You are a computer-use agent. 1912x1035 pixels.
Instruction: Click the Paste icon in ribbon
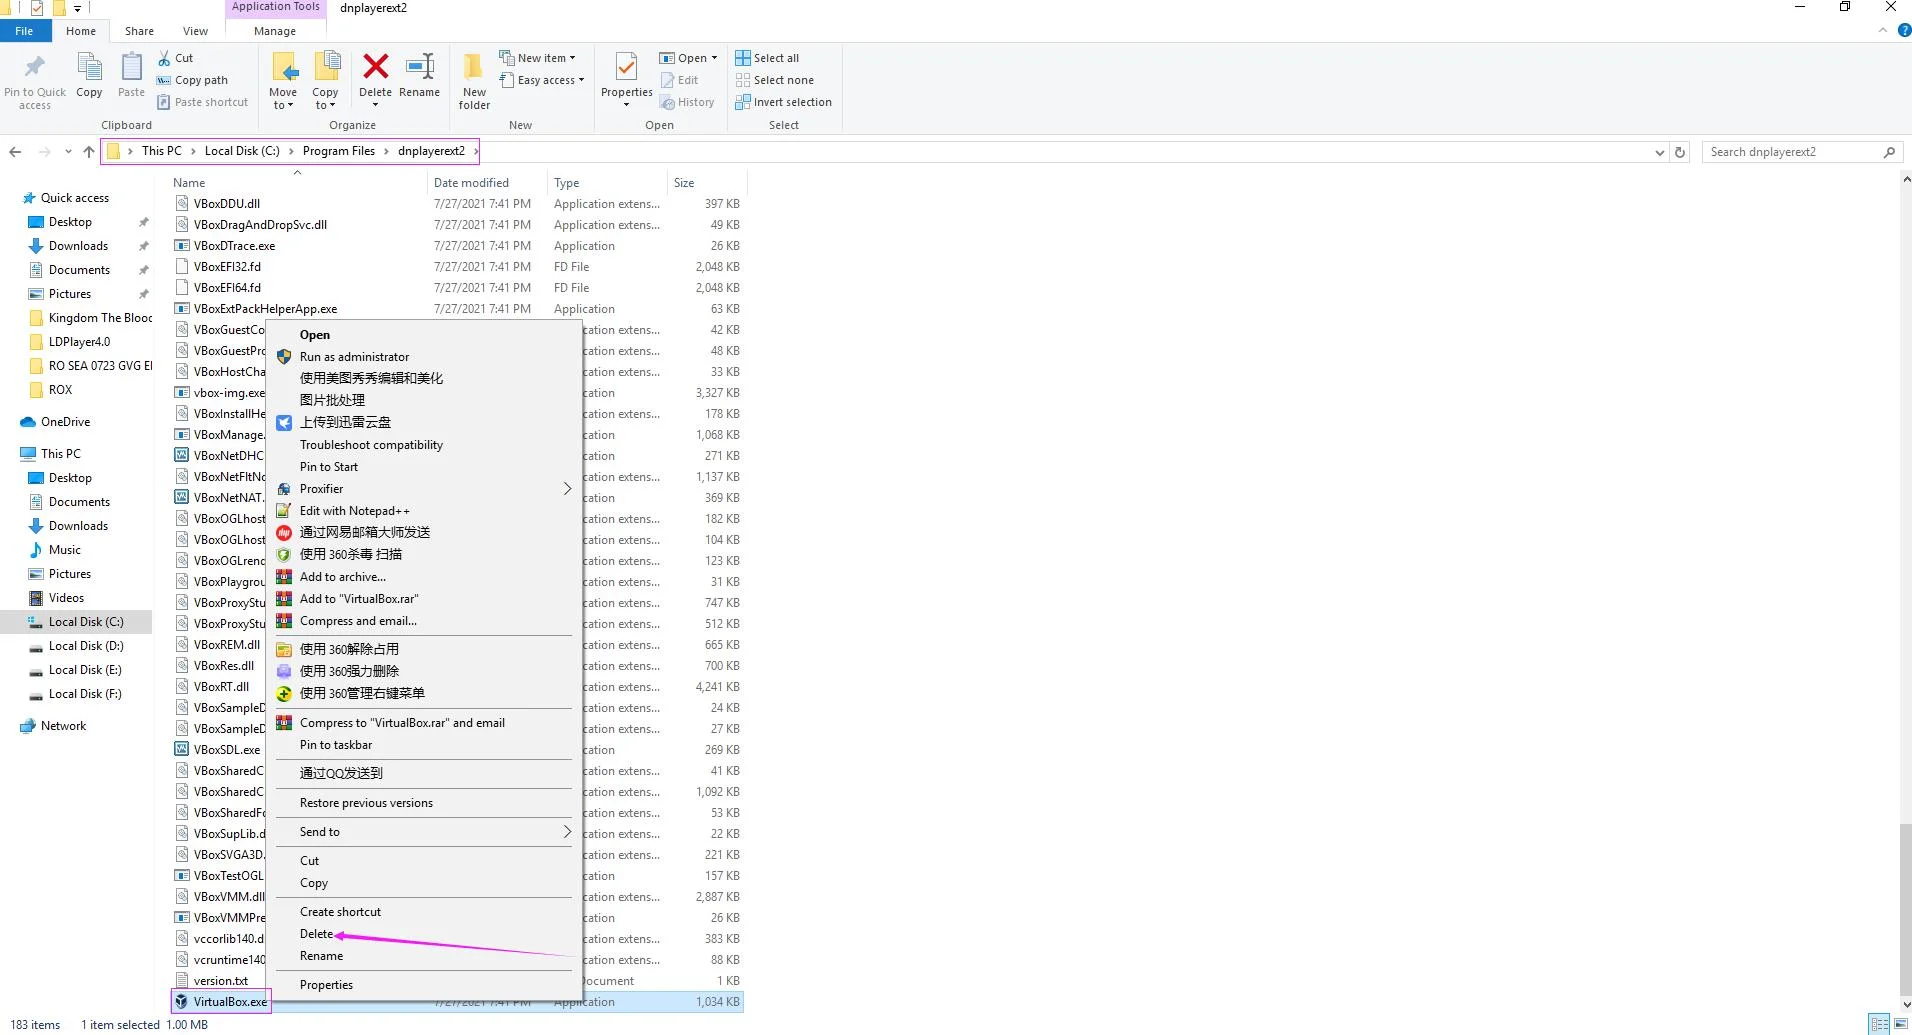(131, 67)
